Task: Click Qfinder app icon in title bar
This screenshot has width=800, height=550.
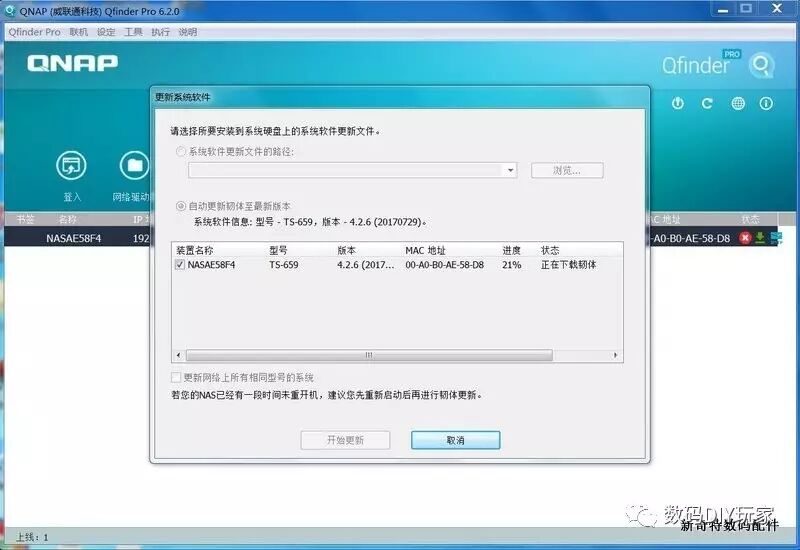Action: [x=9, y=10]
